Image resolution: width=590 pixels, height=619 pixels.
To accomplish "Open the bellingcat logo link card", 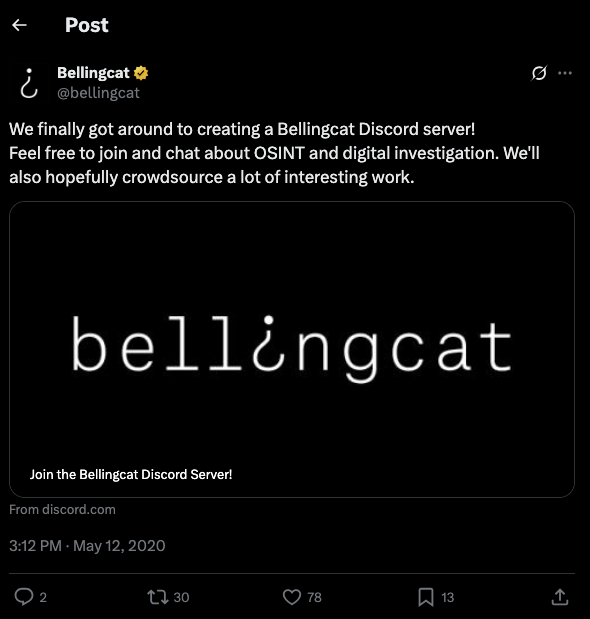I will point(292,349).
